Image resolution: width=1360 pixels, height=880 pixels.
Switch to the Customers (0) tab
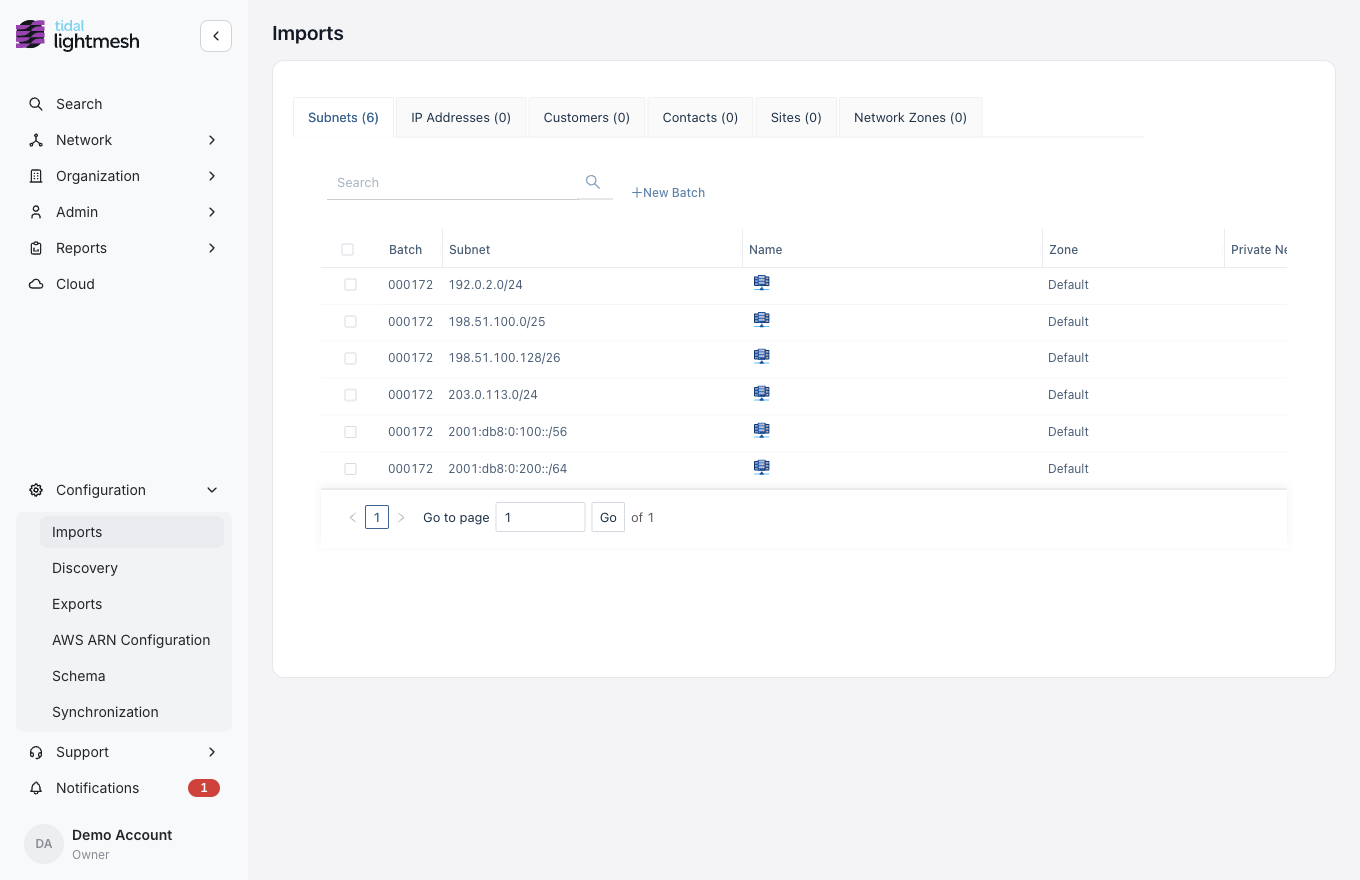point(587,117)
